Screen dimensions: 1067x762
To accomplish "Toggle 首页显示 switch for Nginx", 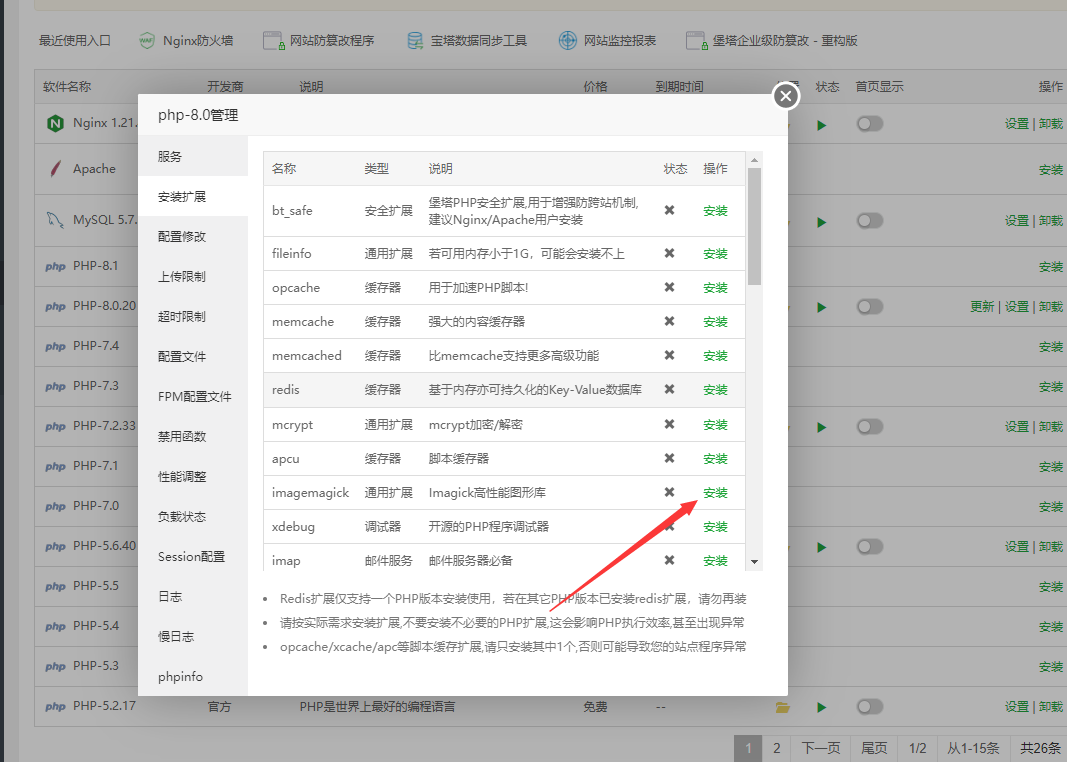I will coord(870,124).
